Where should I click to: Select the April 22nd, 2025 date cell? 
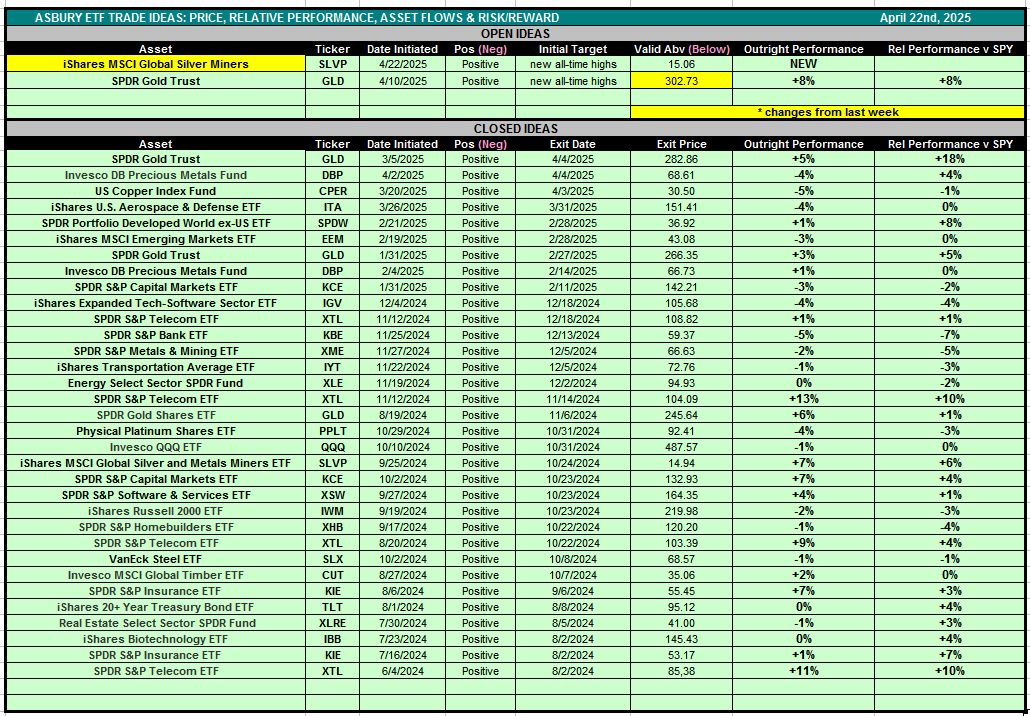925,18
